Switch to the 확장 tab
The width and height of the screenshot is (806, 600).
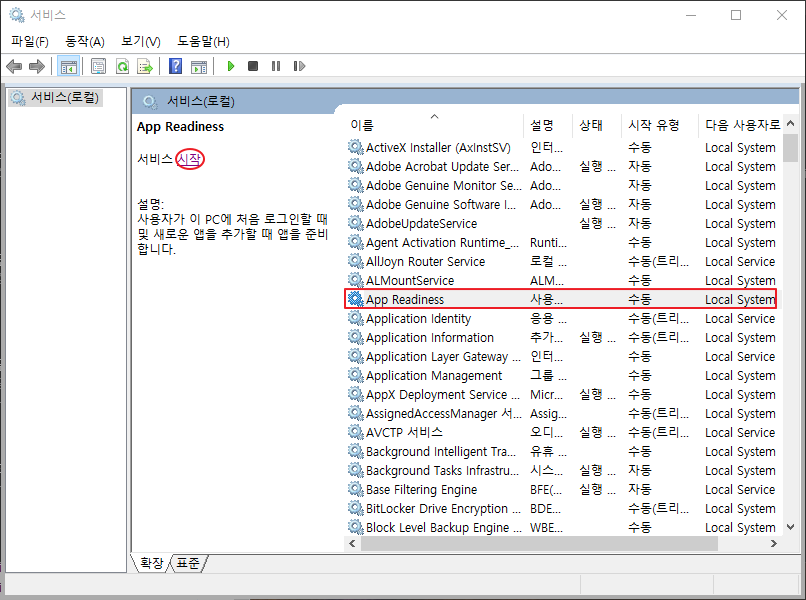pyautogui.click(x=152, y=563)
